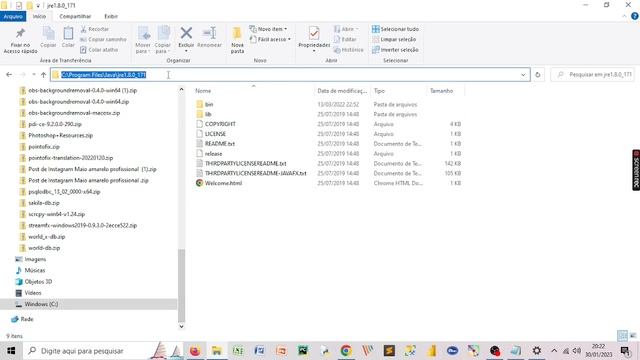Click the Colar clipboard icon

point(68,33)
